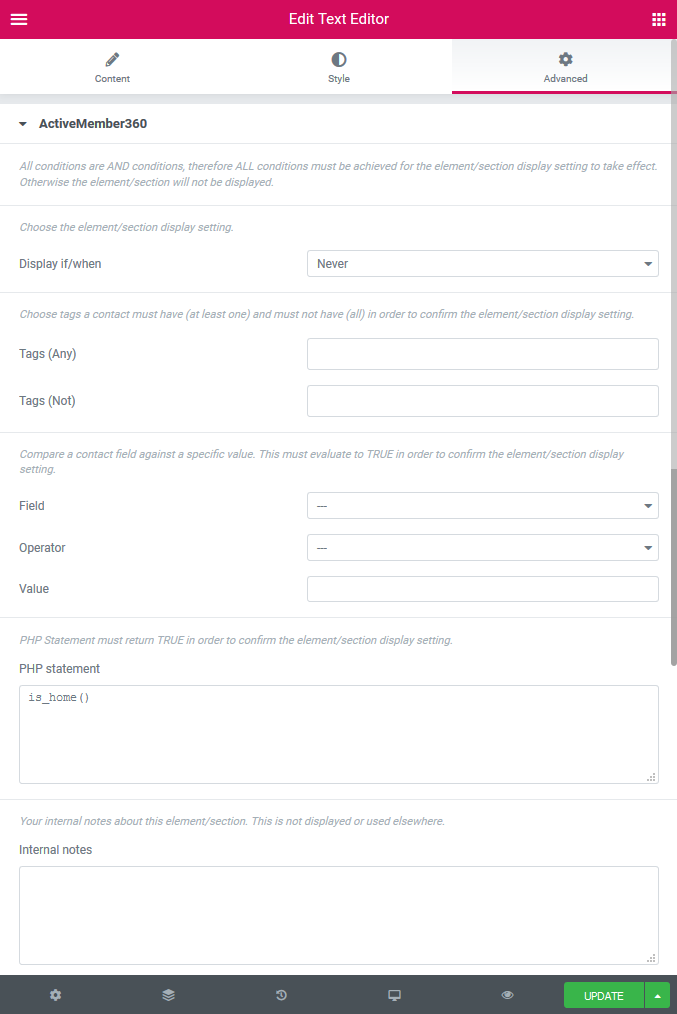Open the Elementor hamburger menu
Viewport: 677px width, 1014px height.
19,19
